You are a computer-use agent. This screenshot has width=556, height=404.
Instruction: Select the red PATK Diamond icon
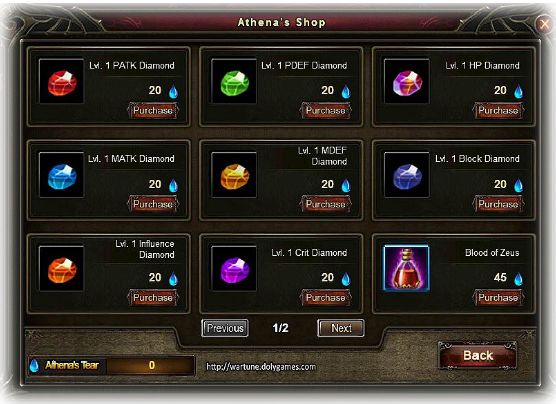point(61,81)
